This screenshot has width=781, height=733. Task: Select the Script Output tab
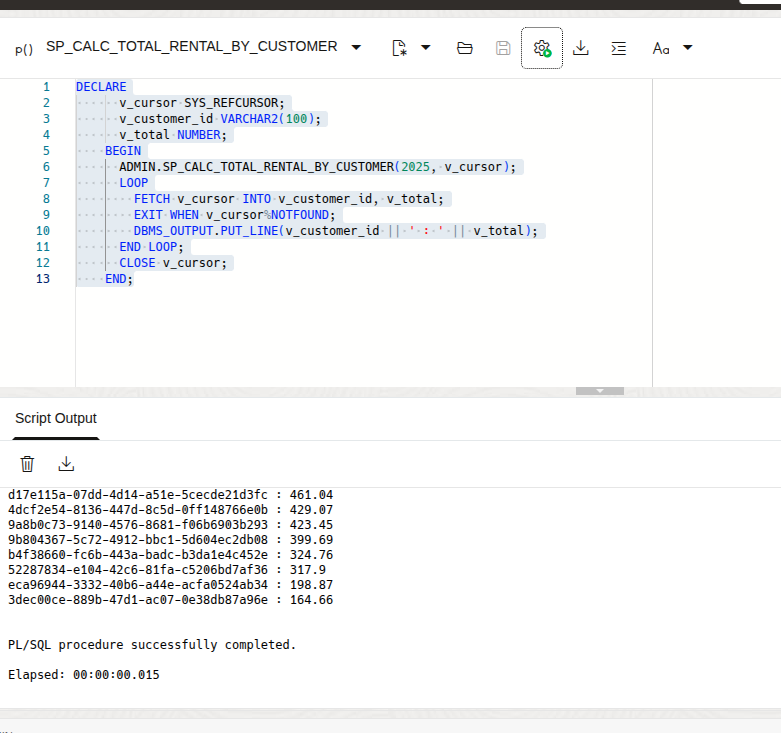coord(56,418)
